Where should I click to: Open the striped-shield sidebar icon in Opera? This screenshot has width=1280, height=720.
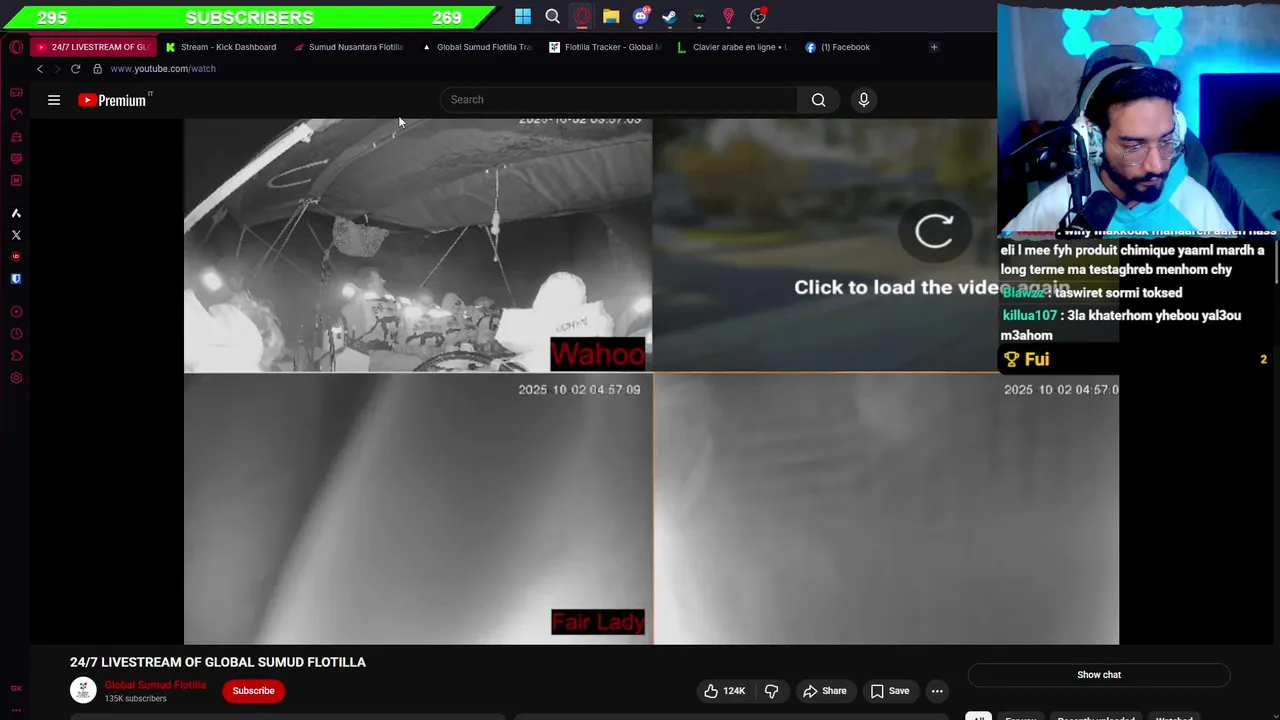(16, 158)
